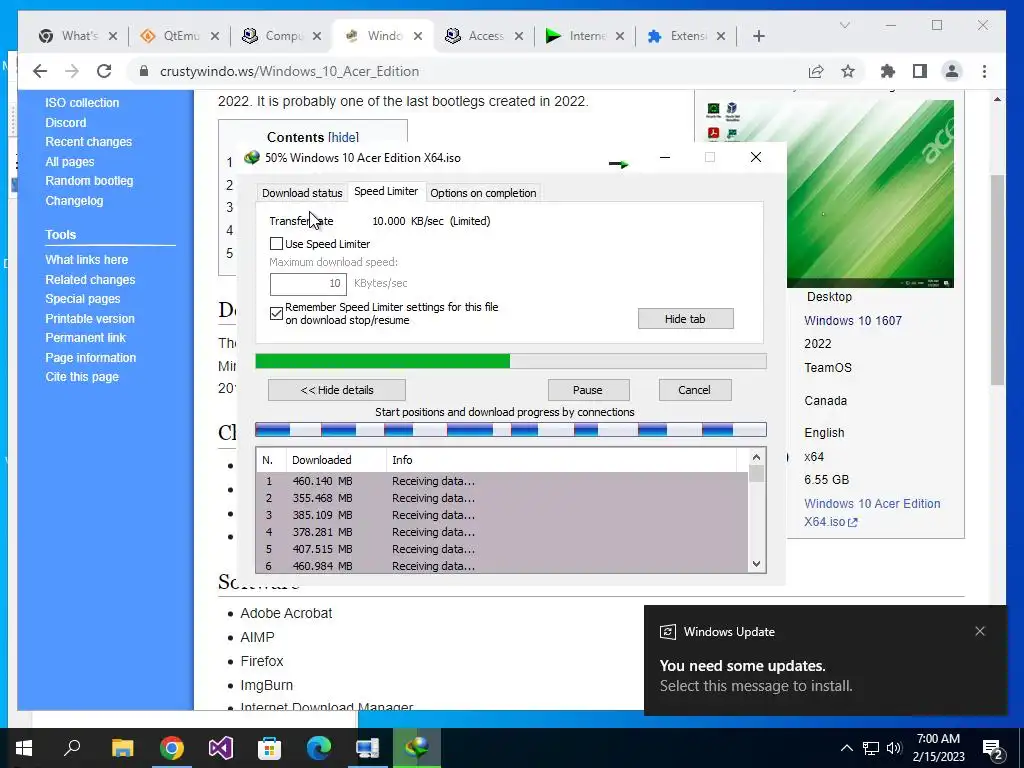Open the Random bootleg sidebar link
The height and width of the screenshot is (768, 1024).
89,181
